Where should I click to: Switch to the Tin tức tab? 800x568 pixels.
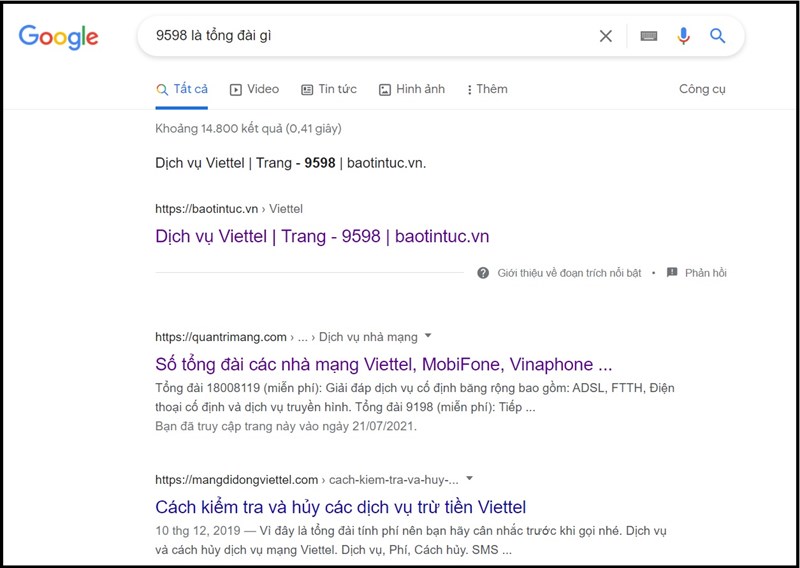point(329,89)
